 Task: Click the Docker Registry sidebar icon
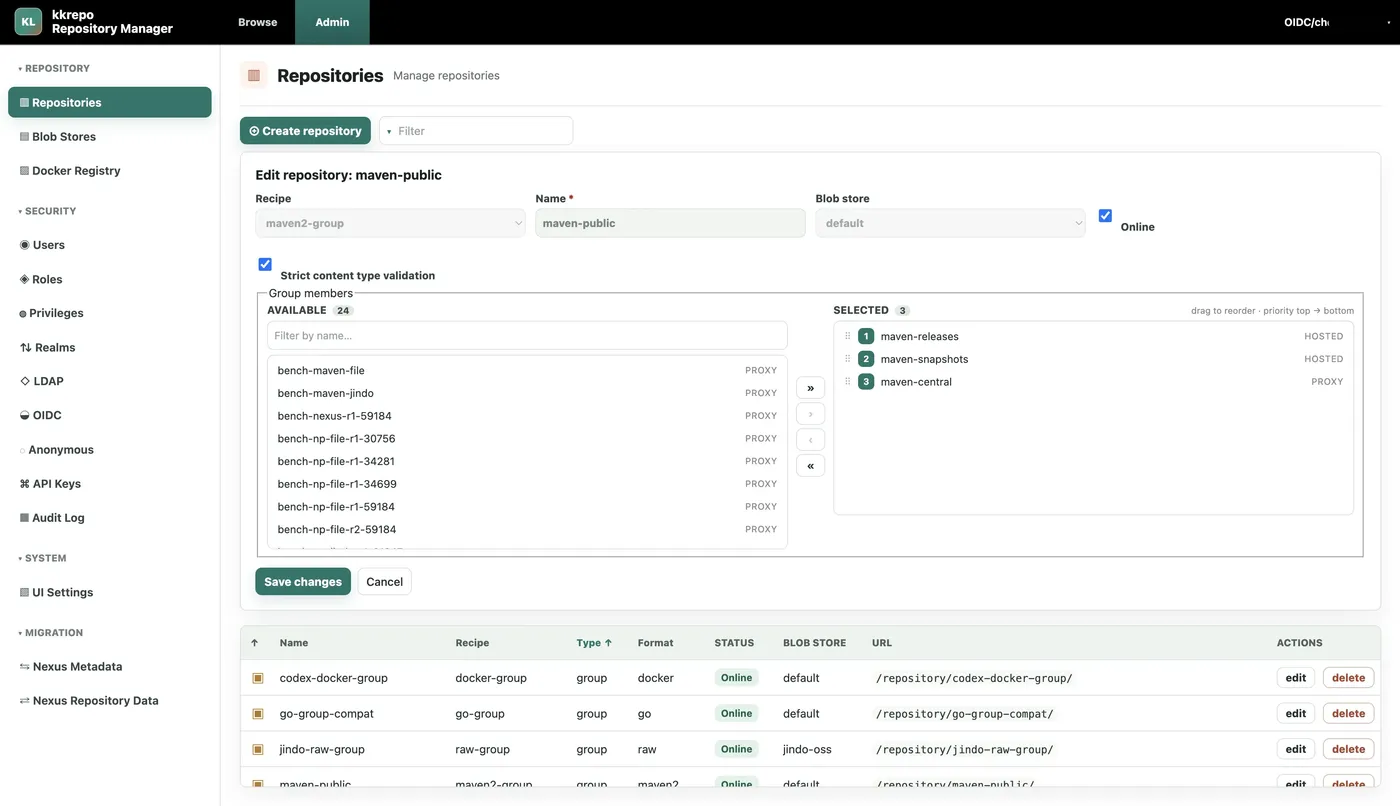coord(24,171)
